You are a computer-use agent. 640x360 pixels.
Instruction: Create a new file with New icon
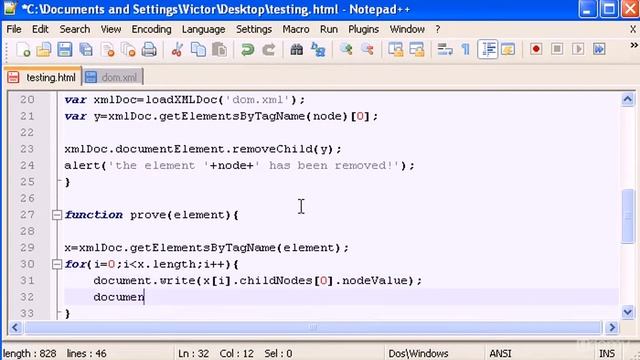tap(23, 50)
